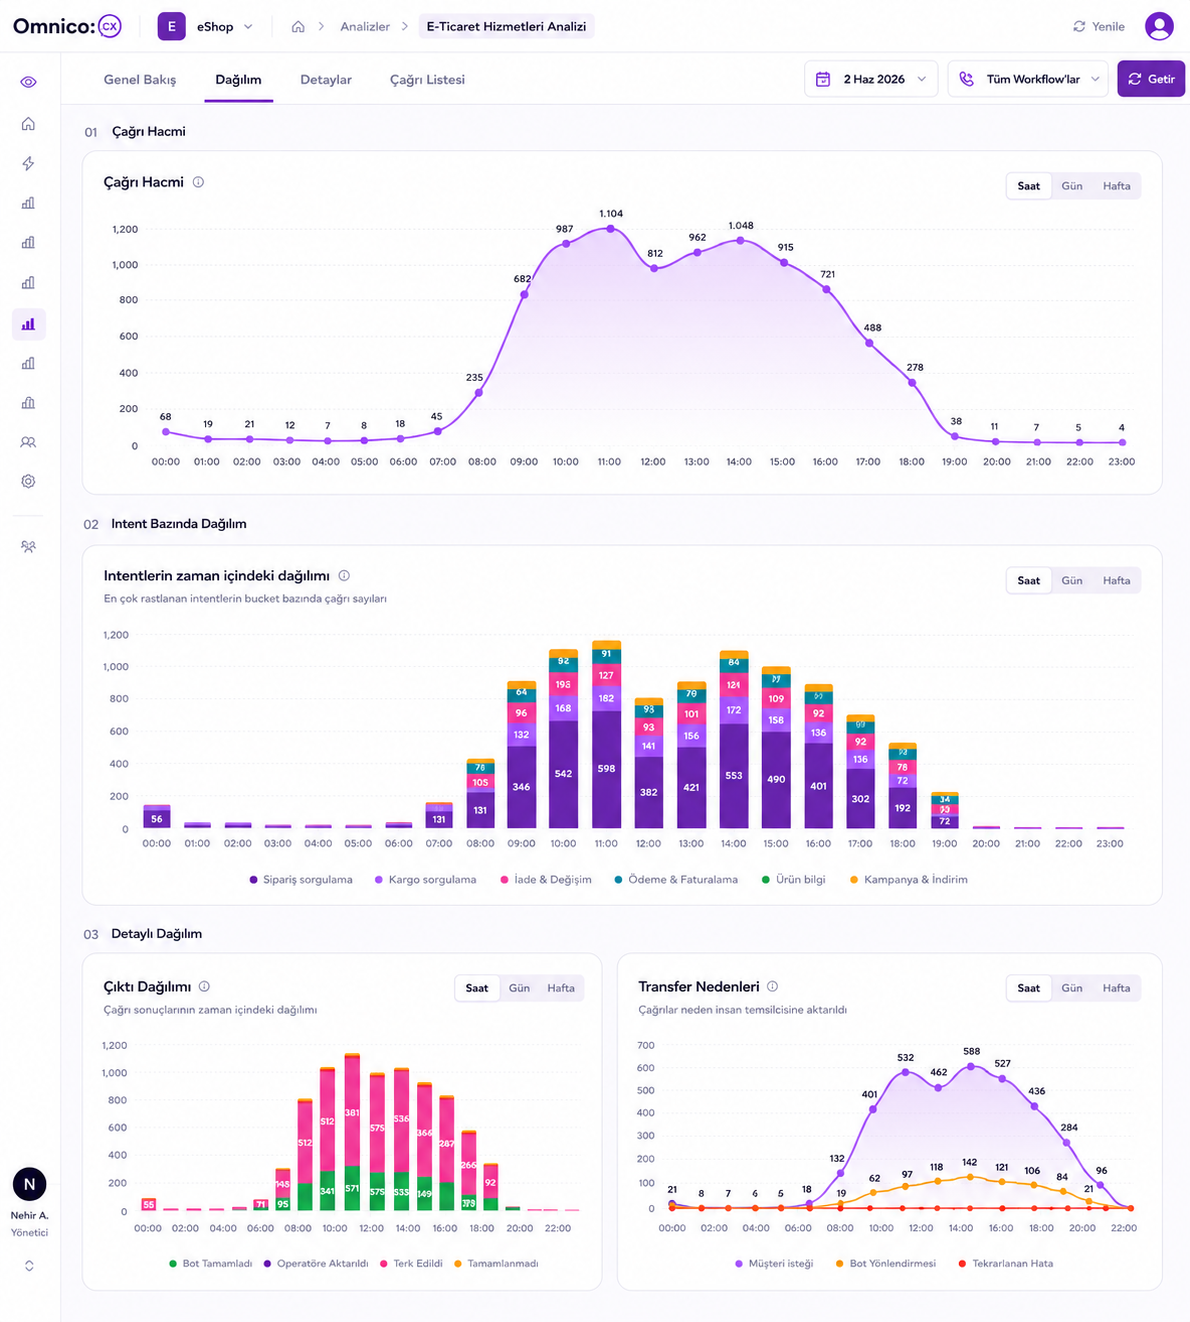Image resolution: width=1190 pixels, height=1322 pixels.
Task: Switch Çıktı Dağılımı chart to Hafta
Action: 561,988
